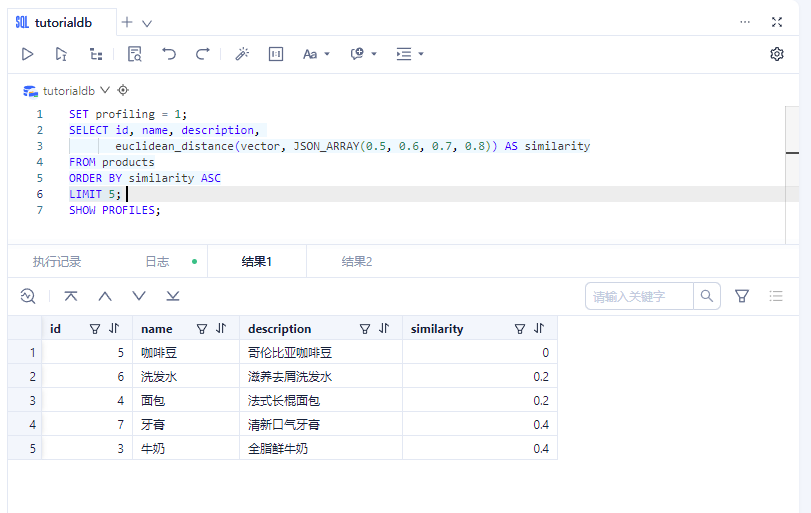Open the 日志 log tab
Screen dimensions: 811x513
[157, 262]
